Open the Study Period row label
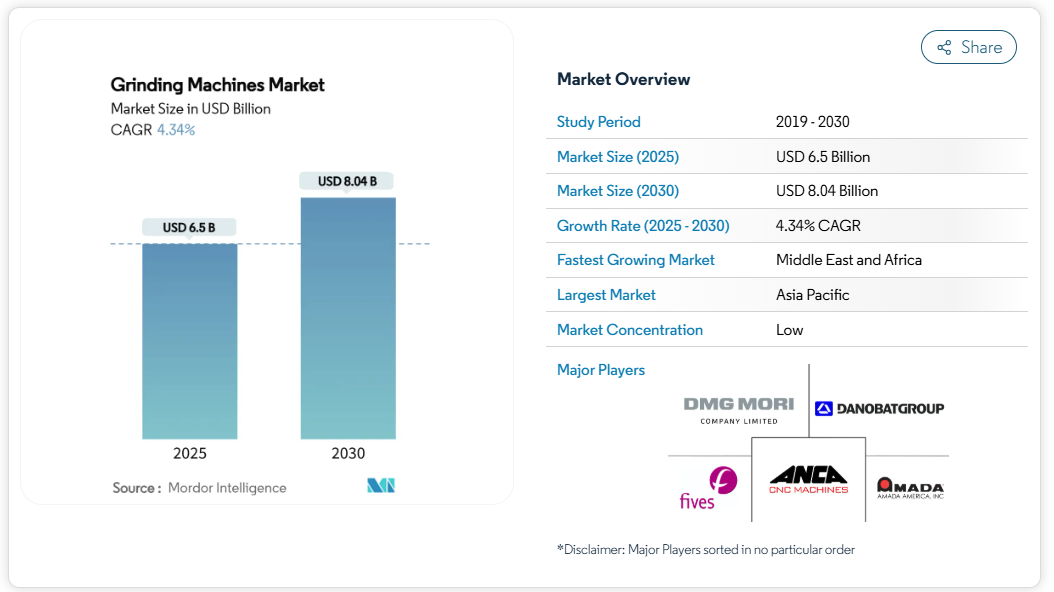The image size is (1054, 592). [598, 122]
